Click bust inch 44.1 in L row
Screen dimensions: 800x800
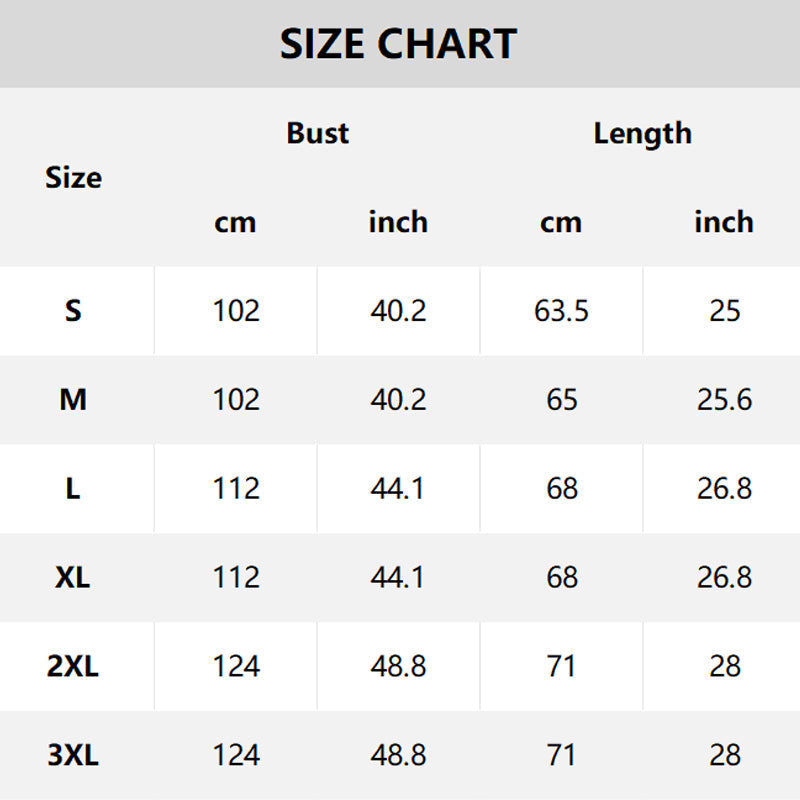pos(398,489)
